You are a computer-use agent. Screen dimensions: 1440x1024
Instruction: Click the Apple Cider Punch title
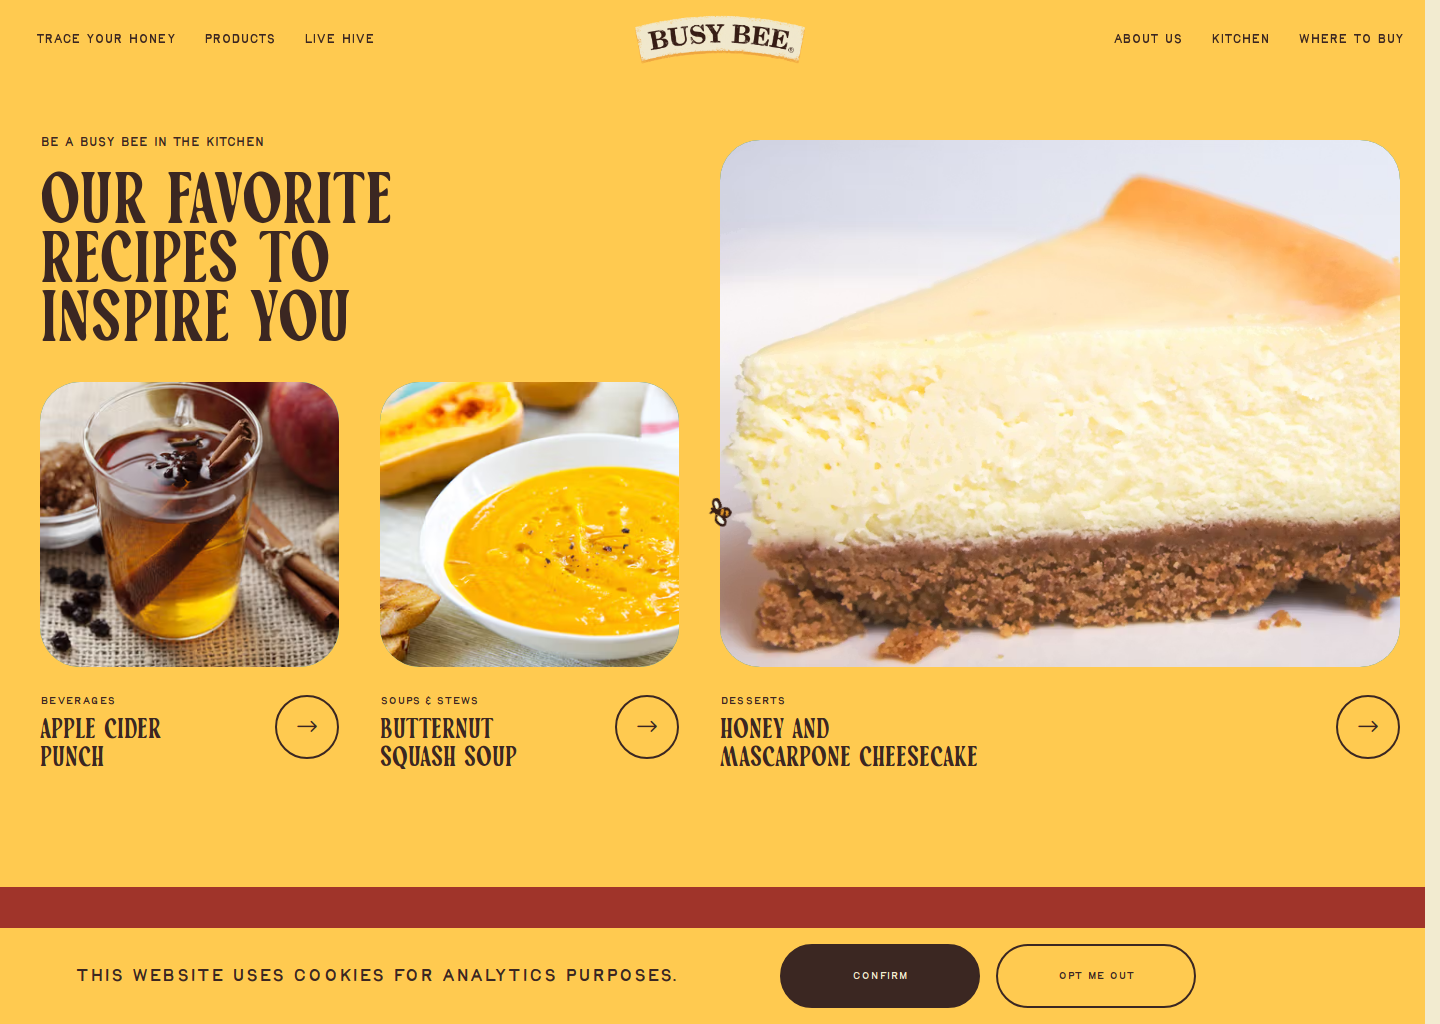pos(100,742)
